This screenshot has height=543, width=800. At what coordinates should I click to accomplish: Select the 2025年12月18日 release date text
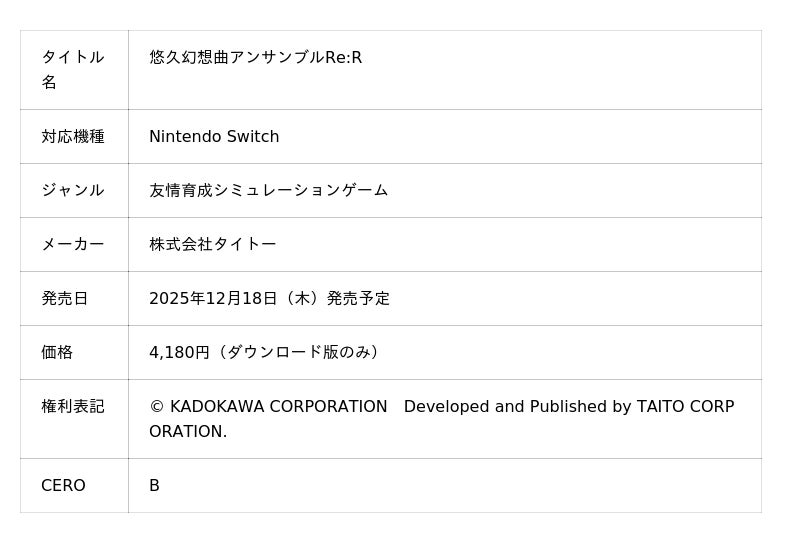[x=213, y=298]
